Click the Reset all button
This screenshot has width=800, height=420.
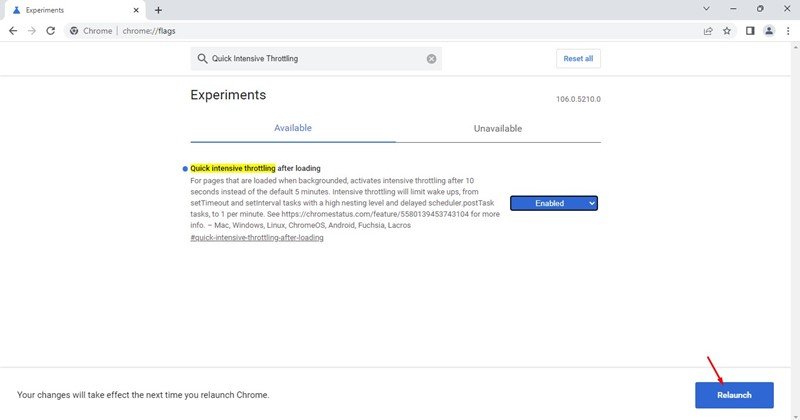pos(578,59)
